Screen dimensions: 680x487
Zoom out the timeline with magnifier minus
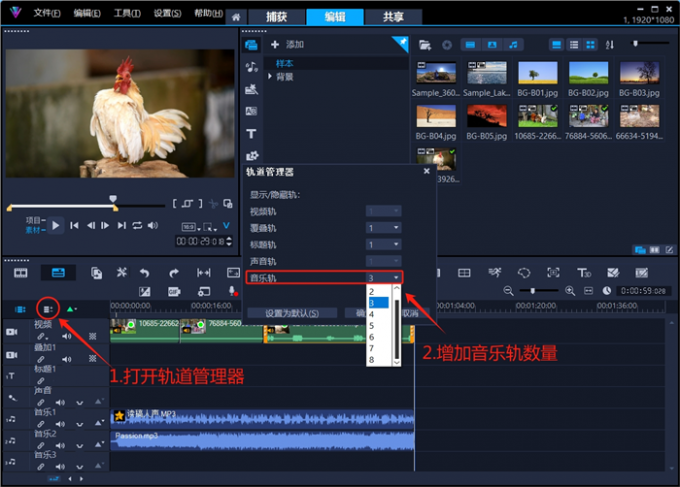tap(508, 291)
